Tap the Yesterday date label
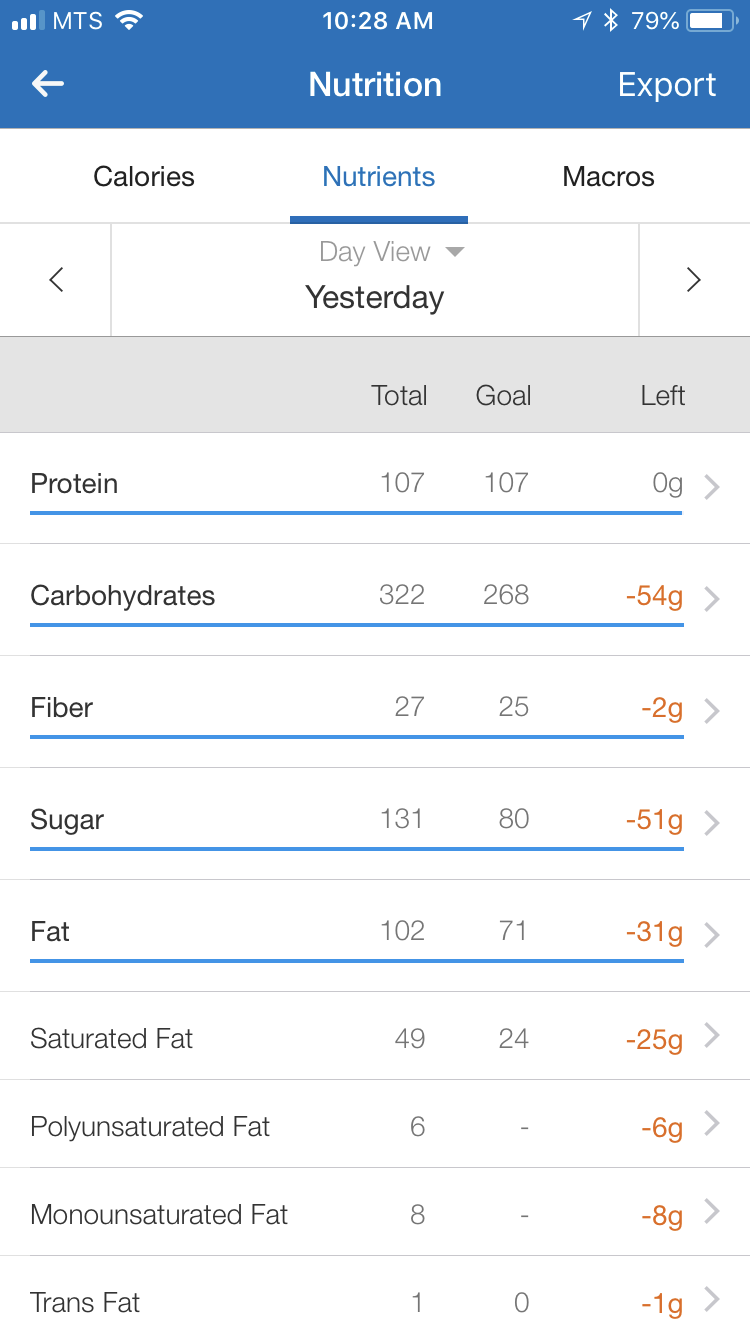Screen dimensions: 750x1334 click(x=375, y=297)
